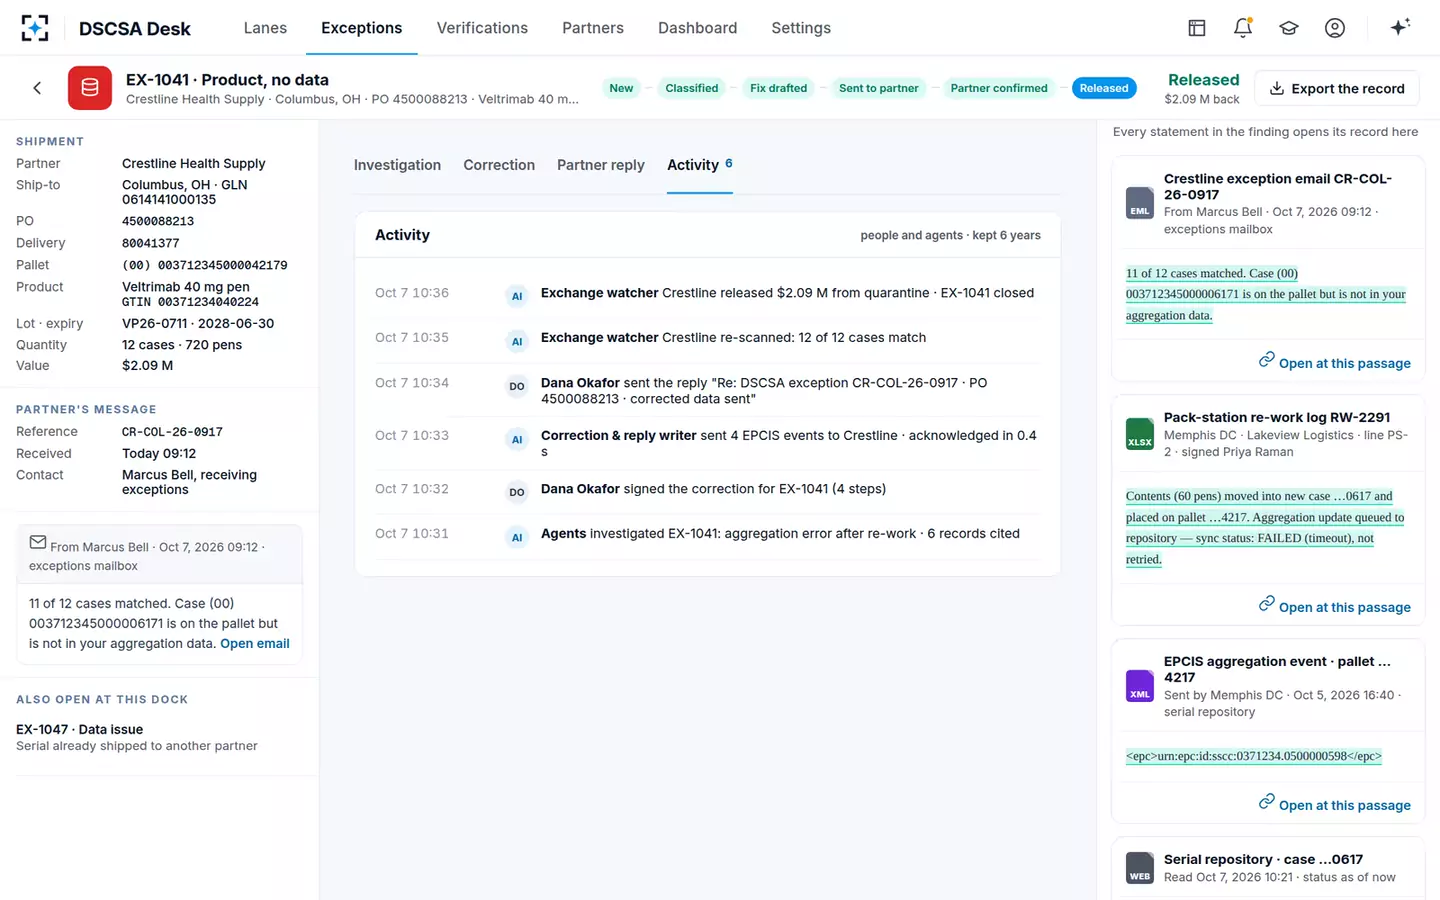Viewport: 1440px width, 900px height.
Task: Open the layout panel icon in header
Action: point(1196,28)
